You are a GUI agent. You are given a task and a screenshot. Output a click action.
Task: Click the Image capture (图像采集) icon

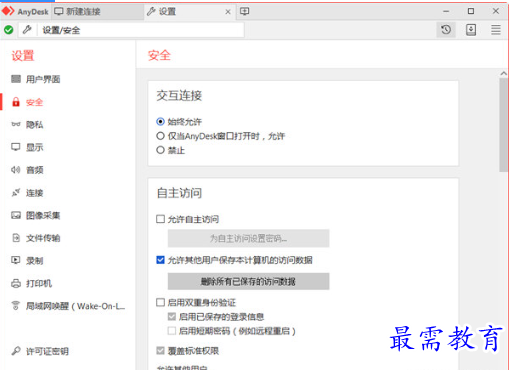pyautogui.click(x=16, y=215)
